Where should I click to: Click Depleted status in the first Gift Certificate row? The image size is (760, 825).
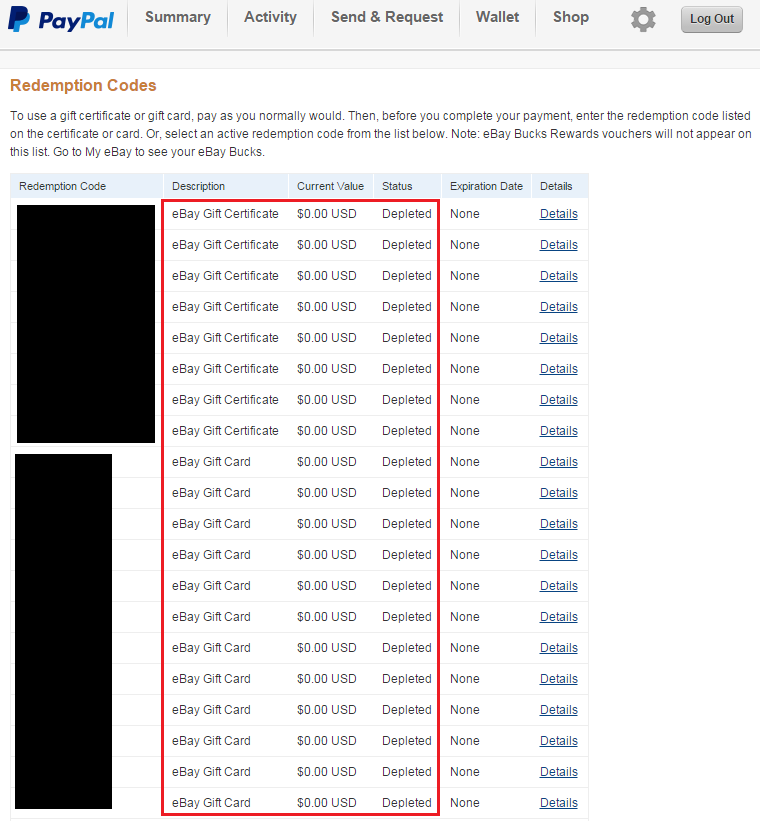pyautogui.click(x=406, y=214)
